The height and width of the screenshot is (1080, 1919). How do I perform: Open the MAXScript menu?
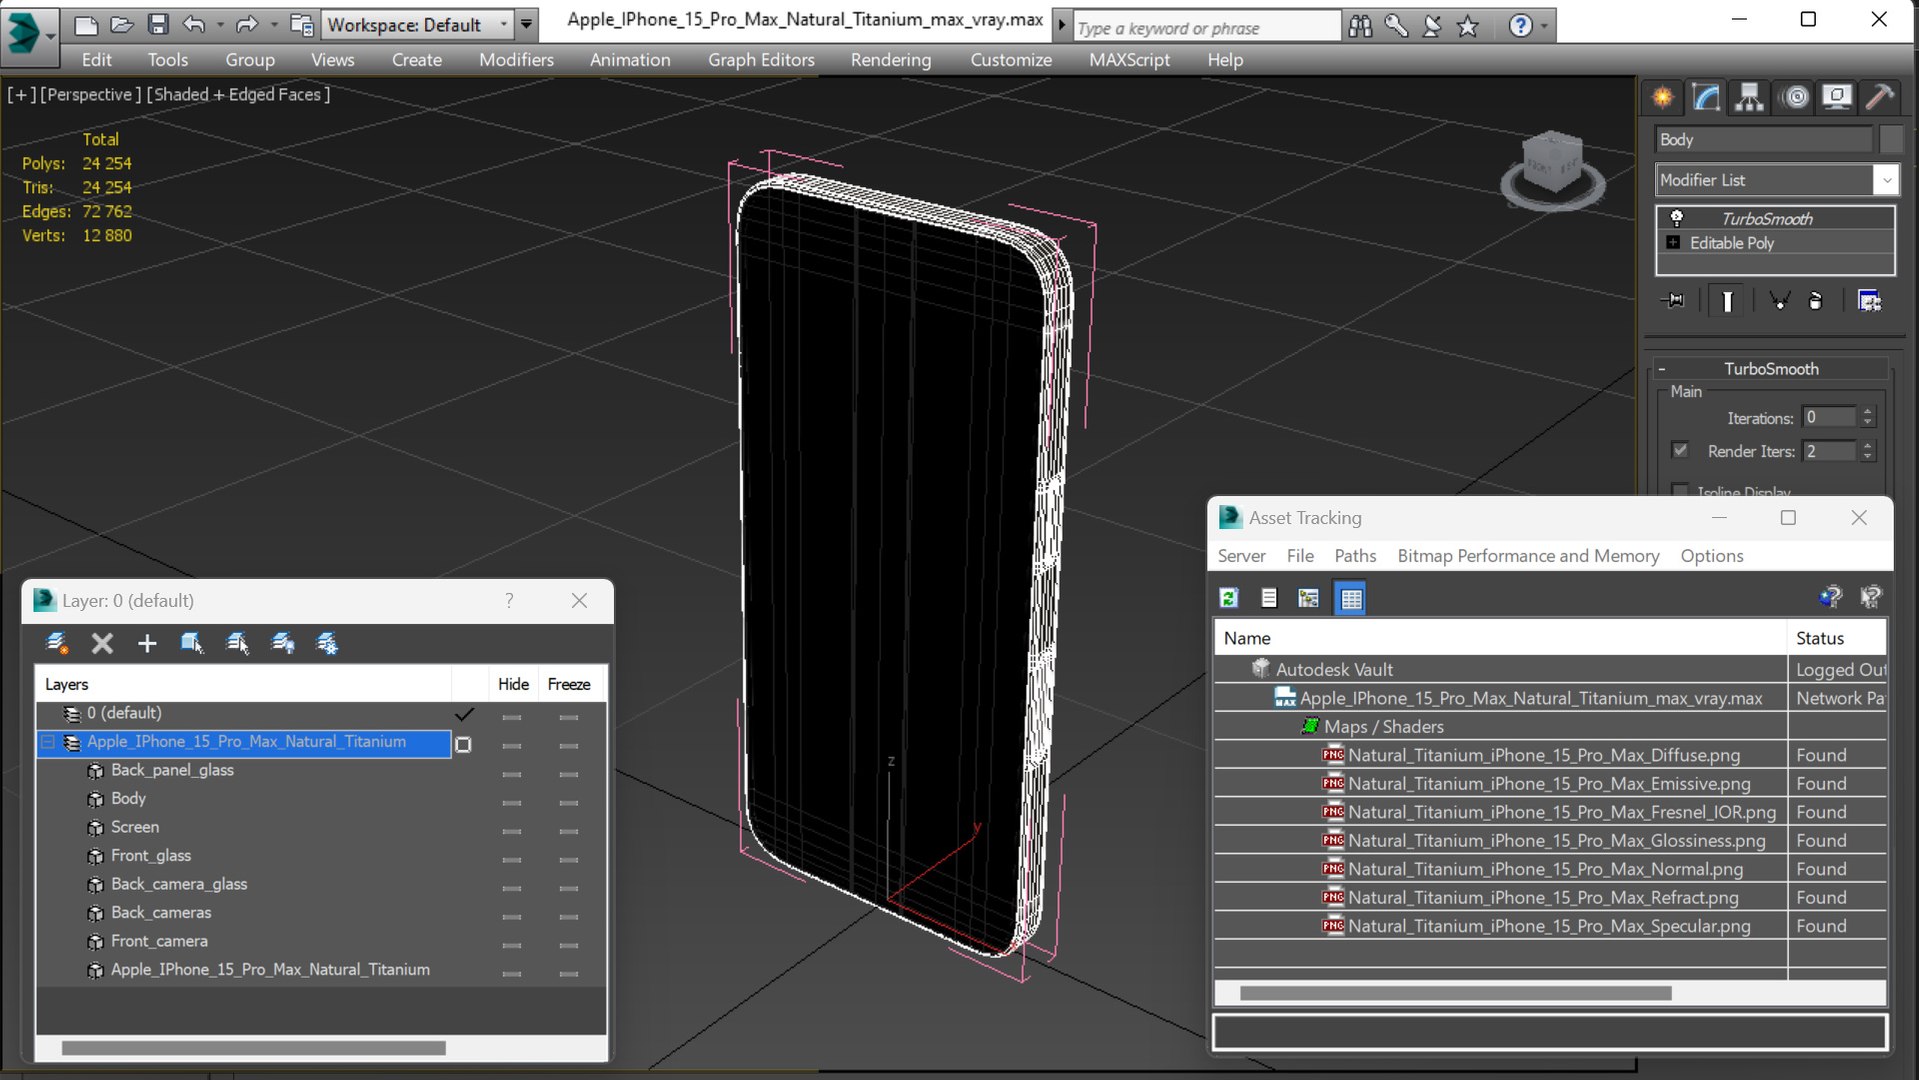[1129, 60]
